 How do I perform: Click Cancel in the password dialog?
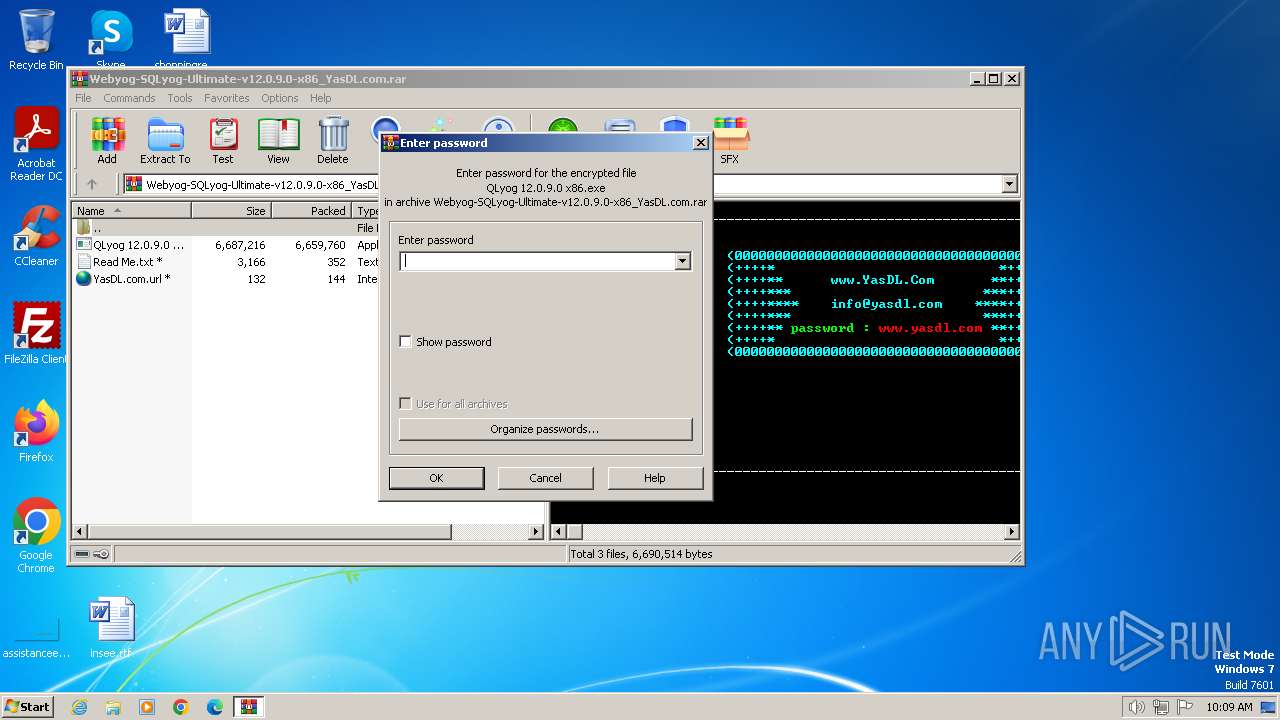[x=545, y=478]
